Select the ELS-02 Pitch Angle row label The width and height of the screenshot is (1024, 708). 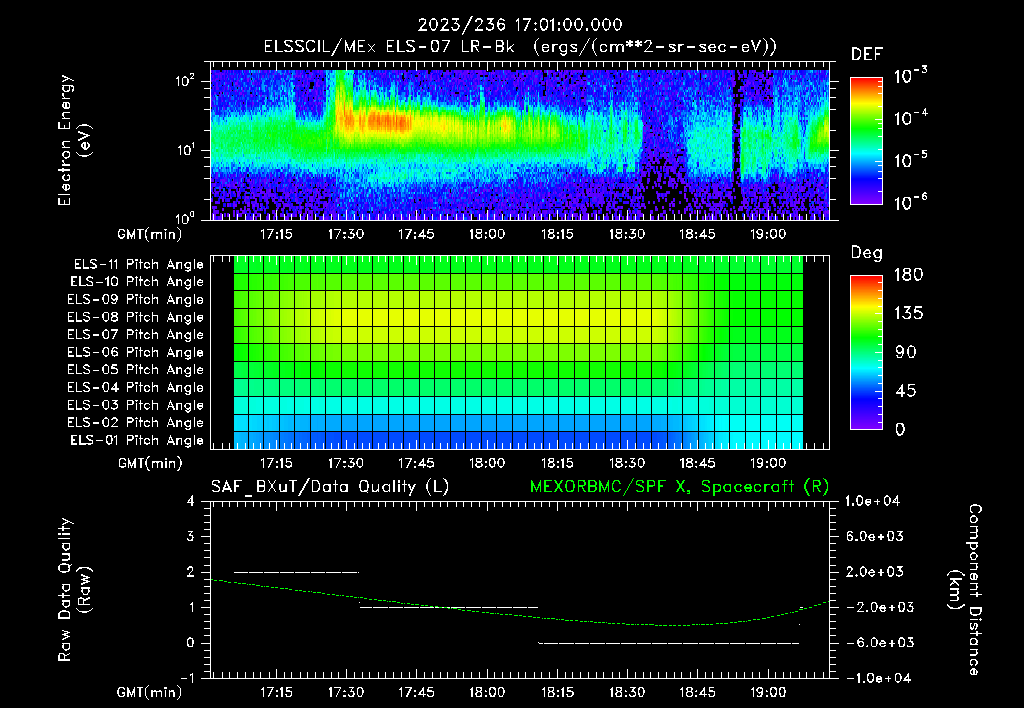pyautogui.click(x=136, y=423)
